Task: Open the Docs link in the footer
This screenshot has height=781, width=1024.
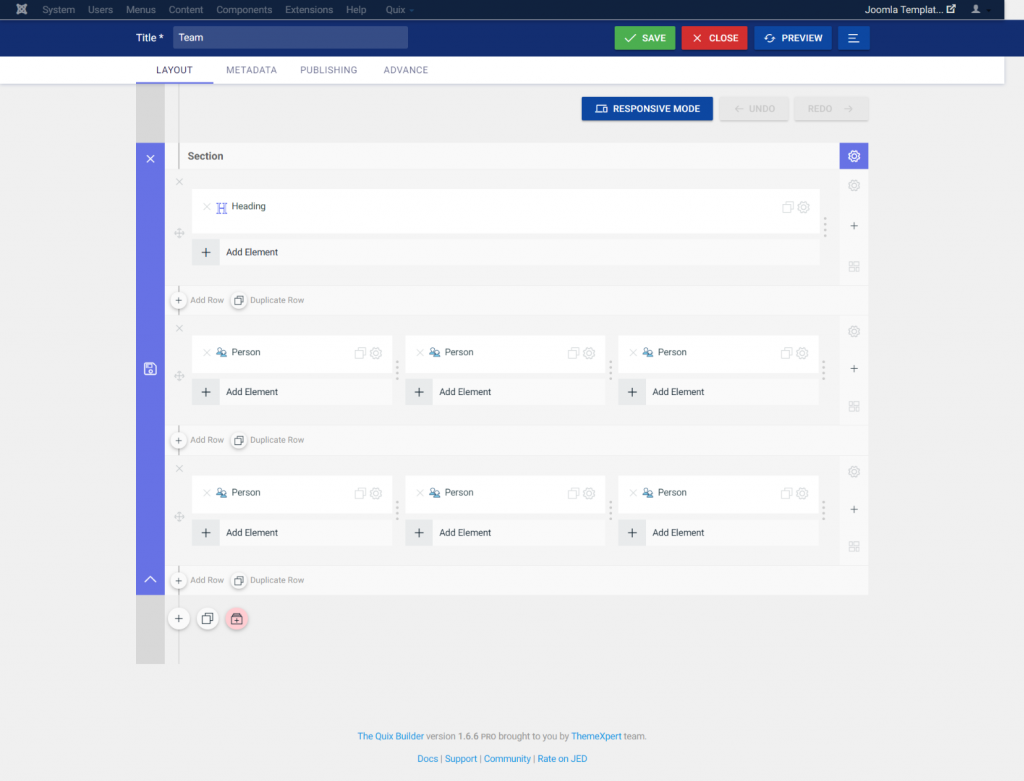Action: point(427,758)
